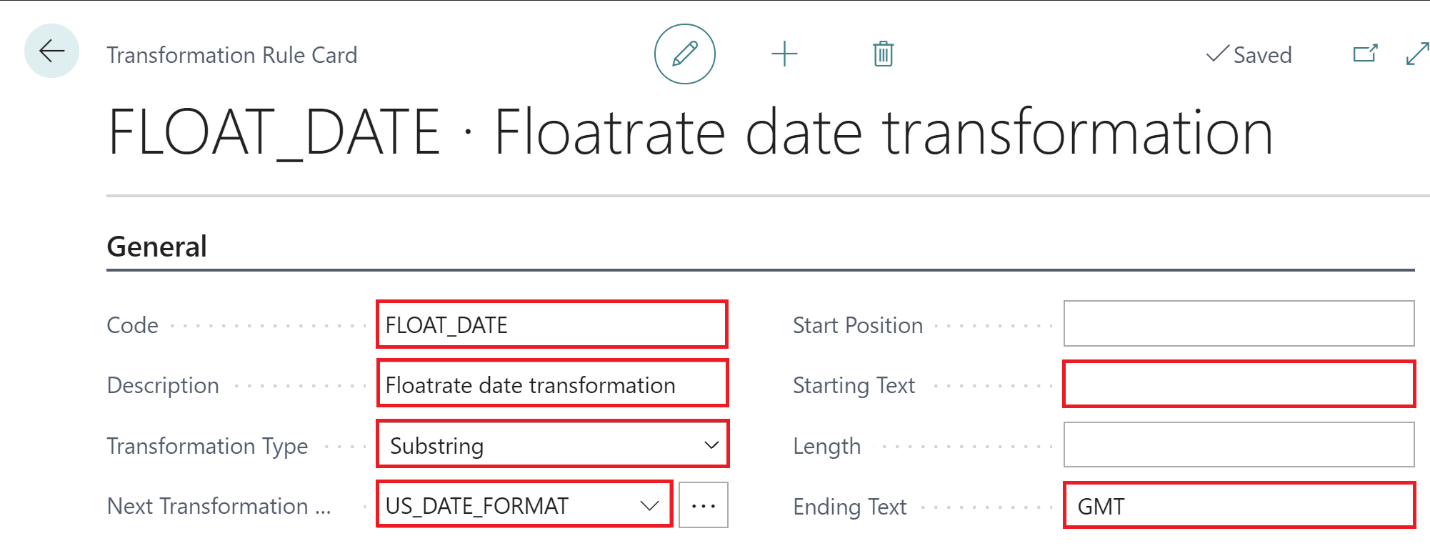The image size is (1430, 546).
Task: Click the Code field containing FLOAT_DATE
Action: (x=551, y=325)
